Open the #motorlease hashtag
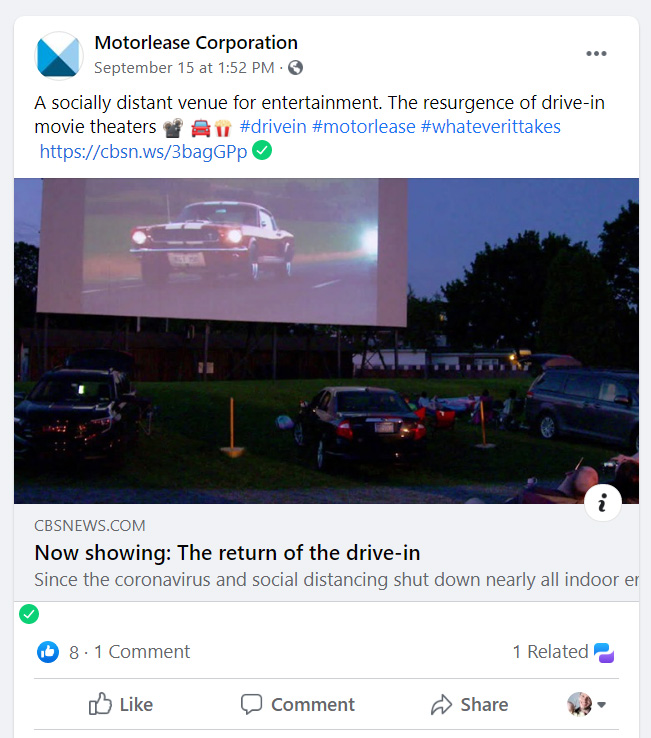Image resolution: width=651 pixels, height=738 pixels. [x=363, y=127]
